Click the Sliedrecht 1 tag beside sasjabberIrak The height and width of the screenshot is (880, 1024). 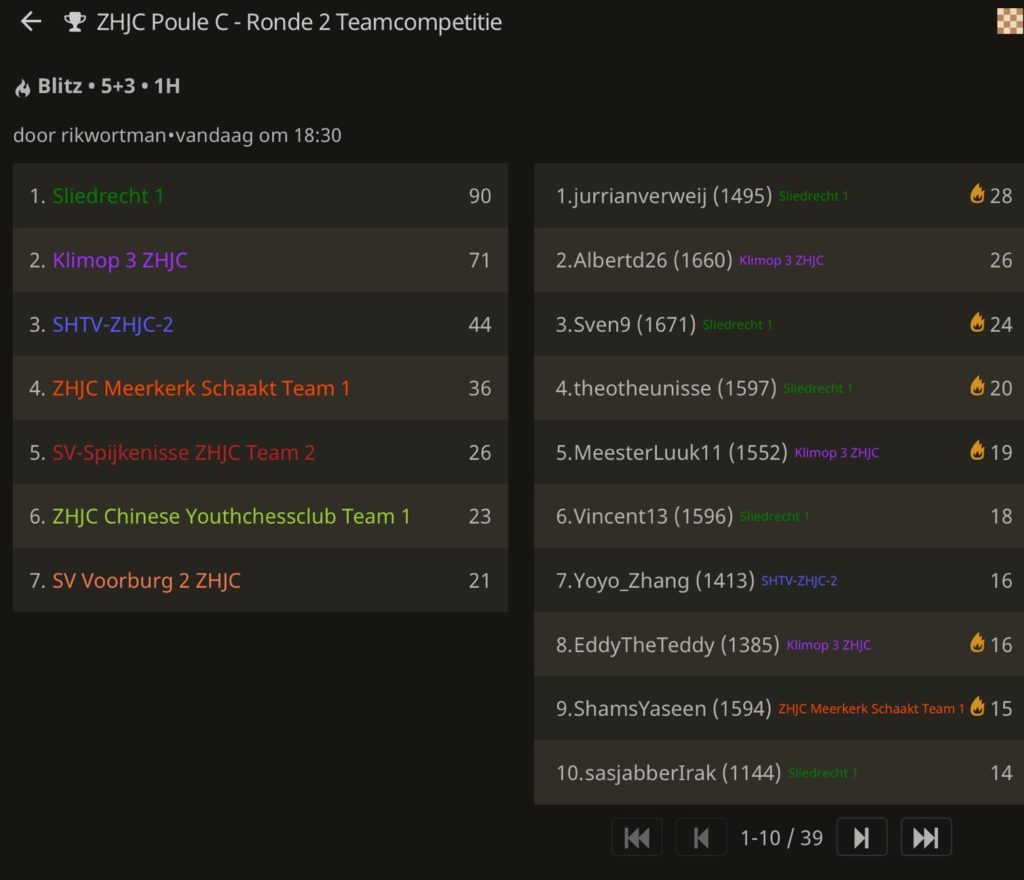[823, 773]
